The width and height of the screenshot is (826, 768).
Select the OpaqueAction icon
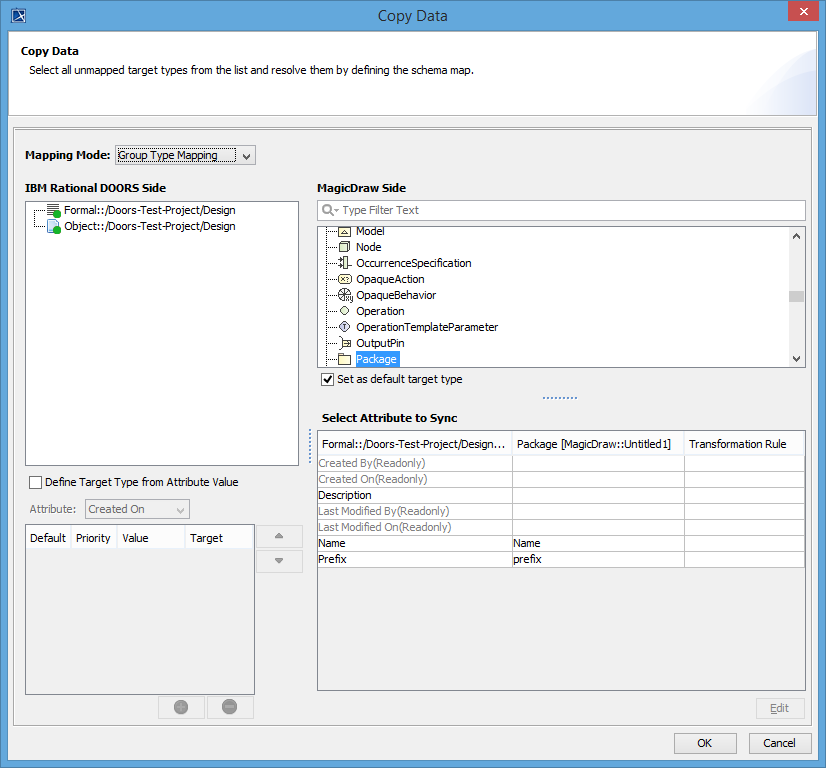coord(345,279)
